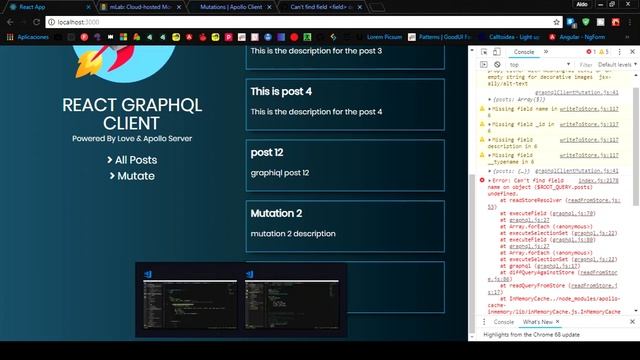Open the mLab Cloud-hosted browser tab
The width and height of the screenshot is (640, 360).
(x=140, y=7)
